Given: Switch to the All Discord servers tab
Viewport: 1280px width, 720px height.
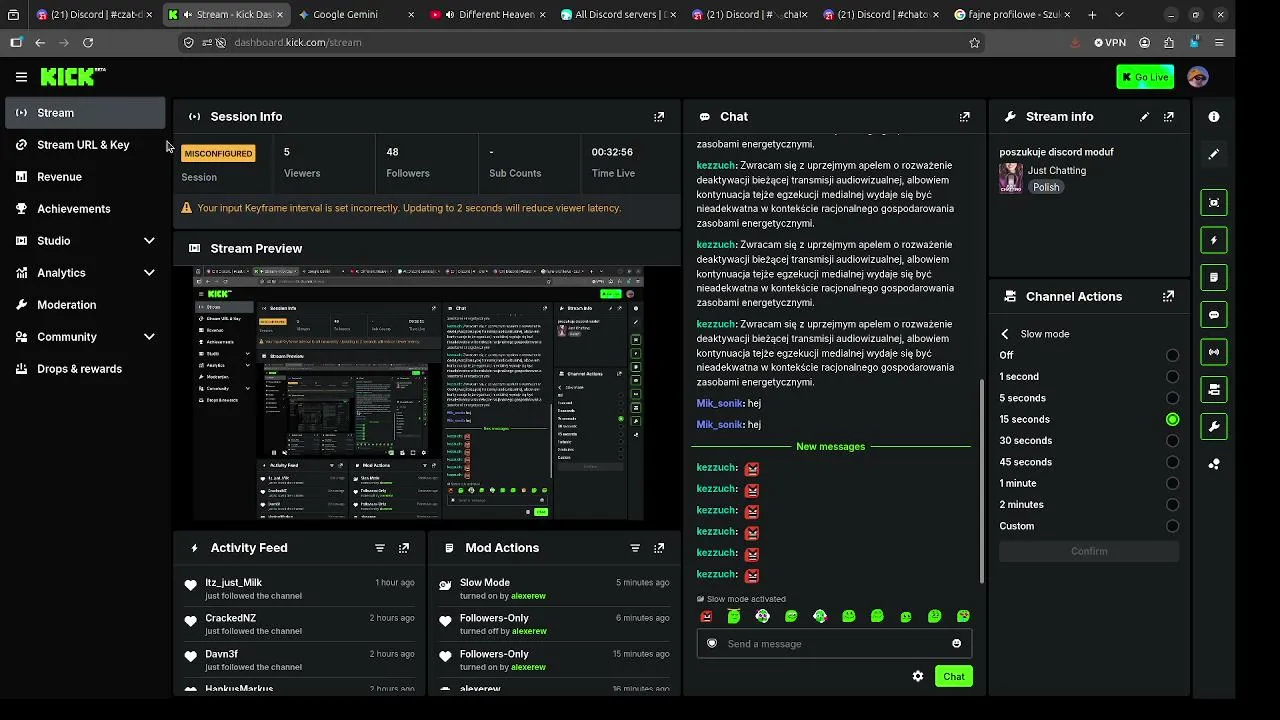Looking at the screenshot, I should coord(617,15).
